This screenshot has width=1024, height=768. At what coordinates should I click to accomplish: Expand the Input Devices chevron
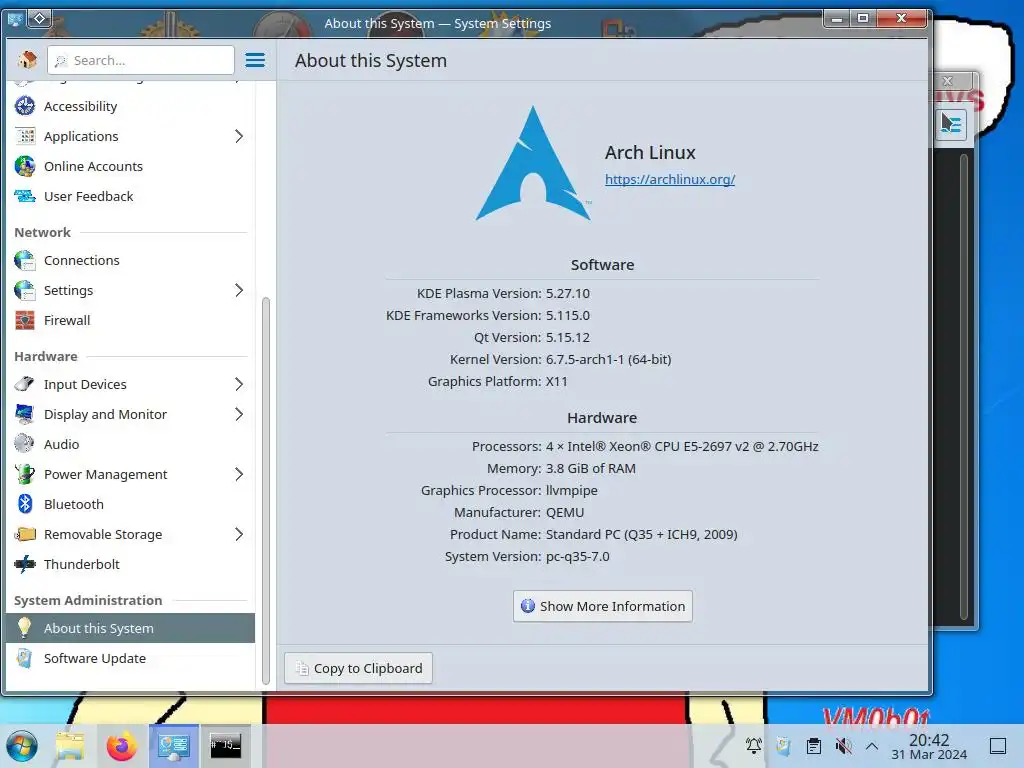(239, 385)
